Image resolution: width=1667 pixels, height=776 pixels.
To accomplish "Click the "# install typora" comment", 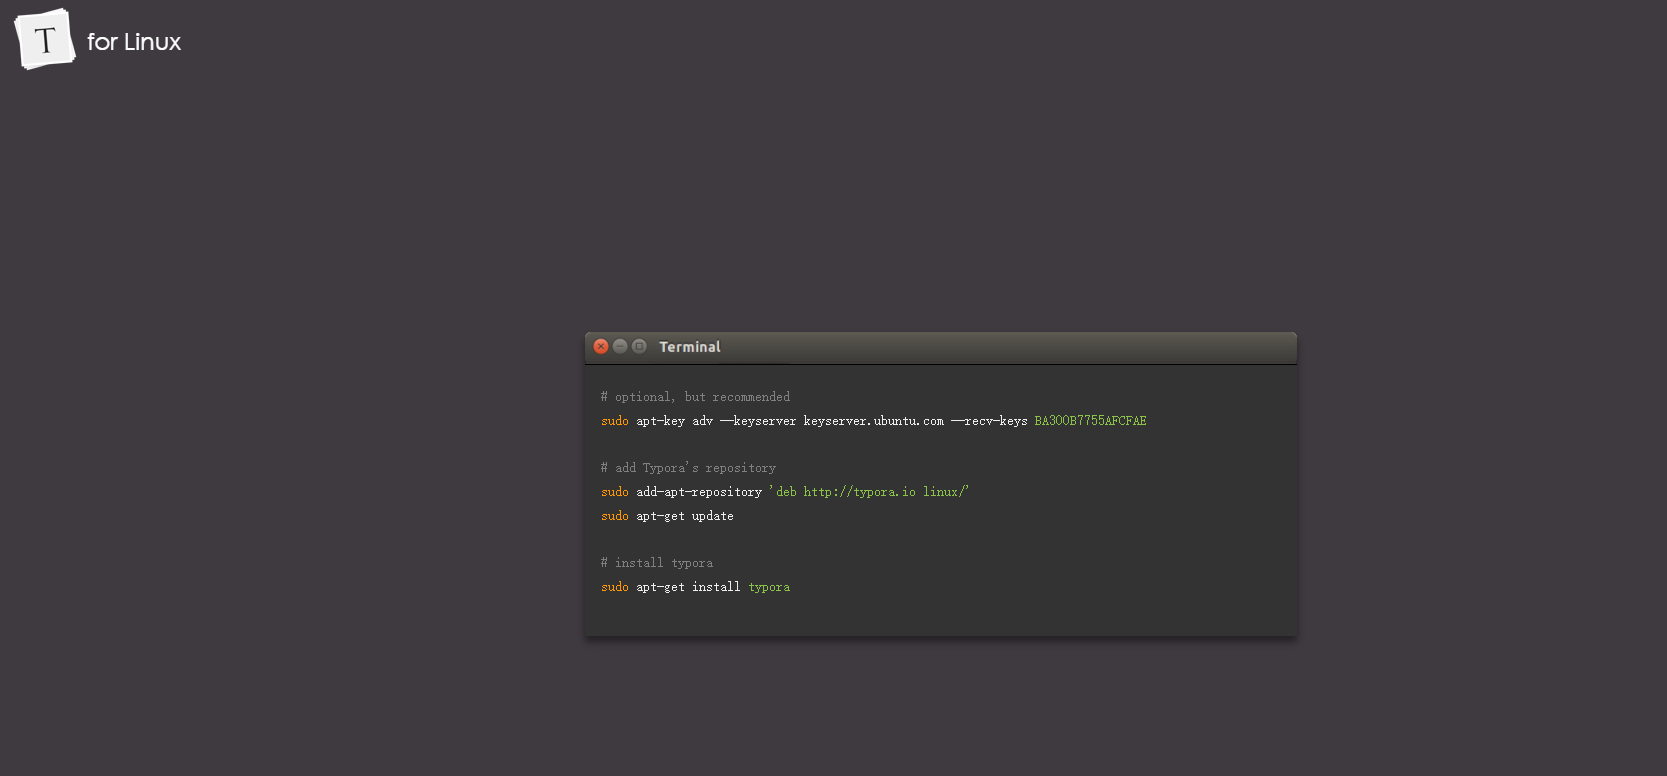I will (657, 563).
